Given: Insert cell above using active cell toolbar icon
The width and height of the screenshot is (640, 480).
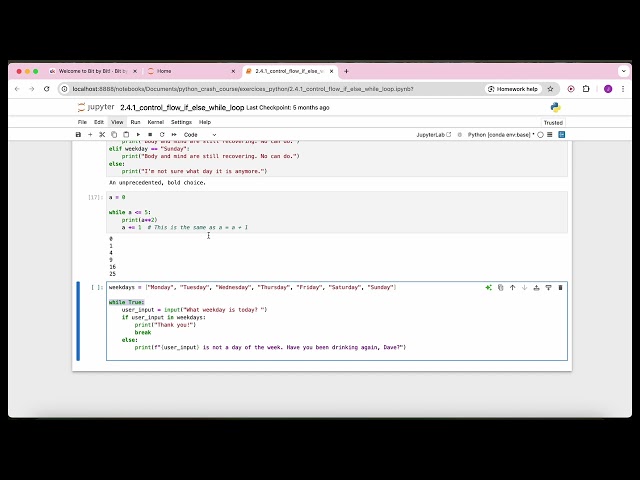Looking at the screenshot, I should (536, 288).
